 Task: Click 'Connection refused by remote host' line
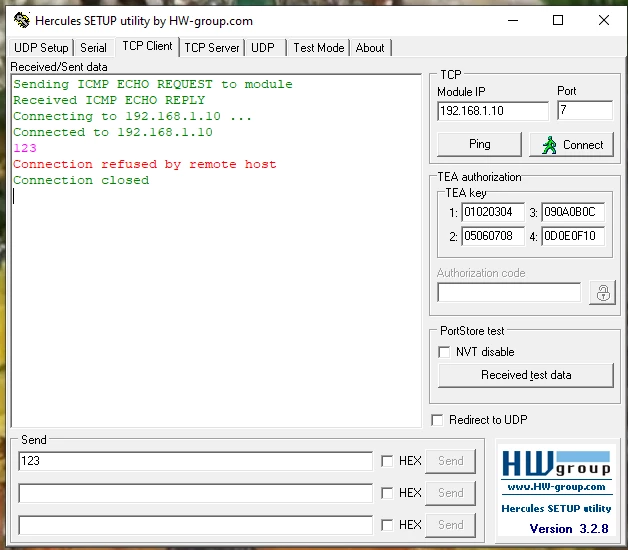click(145, 164)
